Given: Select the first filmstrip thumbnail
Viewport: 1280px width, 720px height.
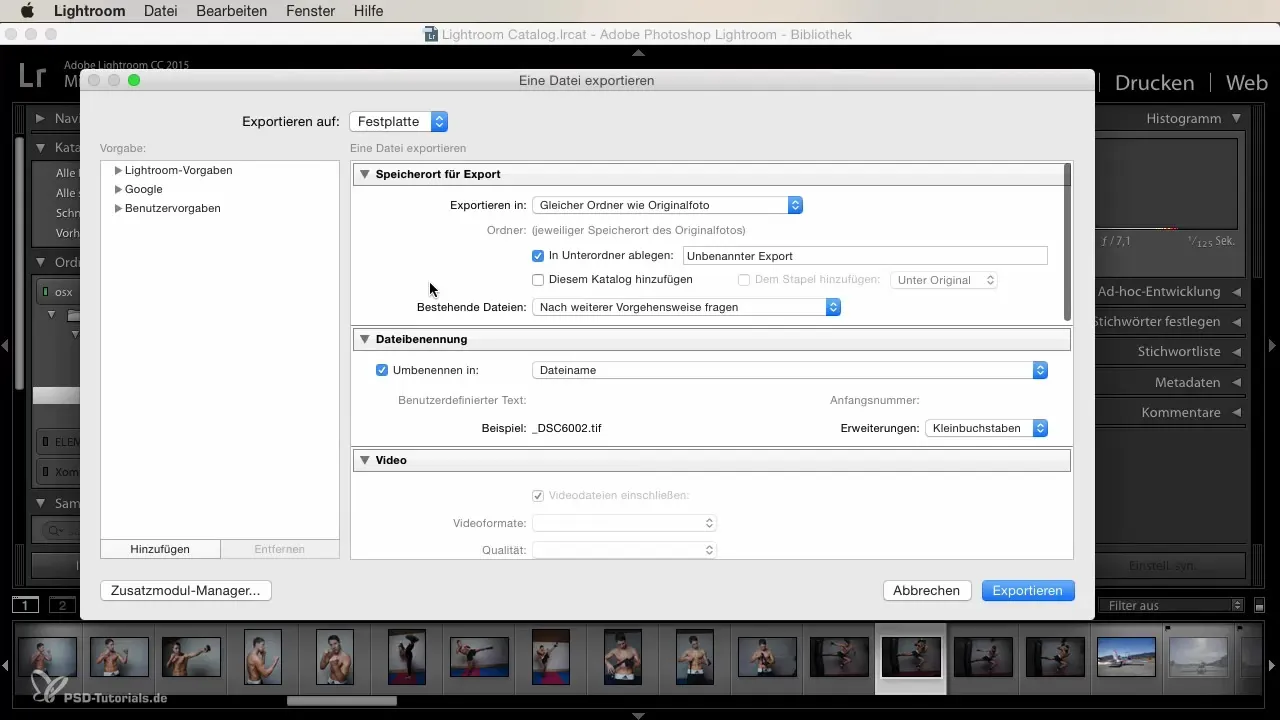Looking at the screenshot, I should (x=47, y=658).
